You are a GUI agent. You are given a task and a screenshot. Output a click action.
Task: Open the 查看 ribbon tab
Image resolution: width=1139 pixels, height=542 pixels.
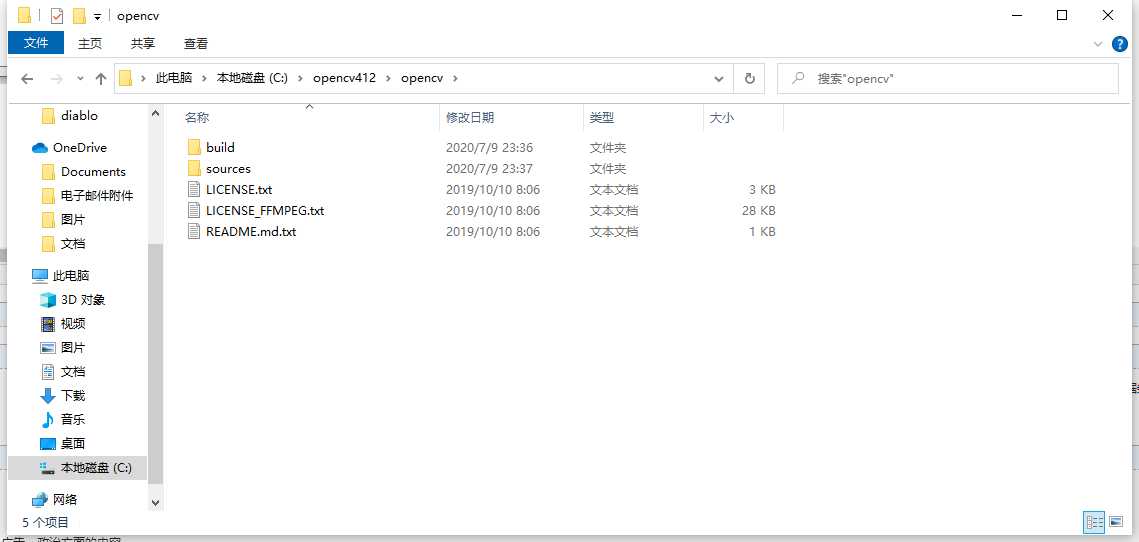coord(196,44)
